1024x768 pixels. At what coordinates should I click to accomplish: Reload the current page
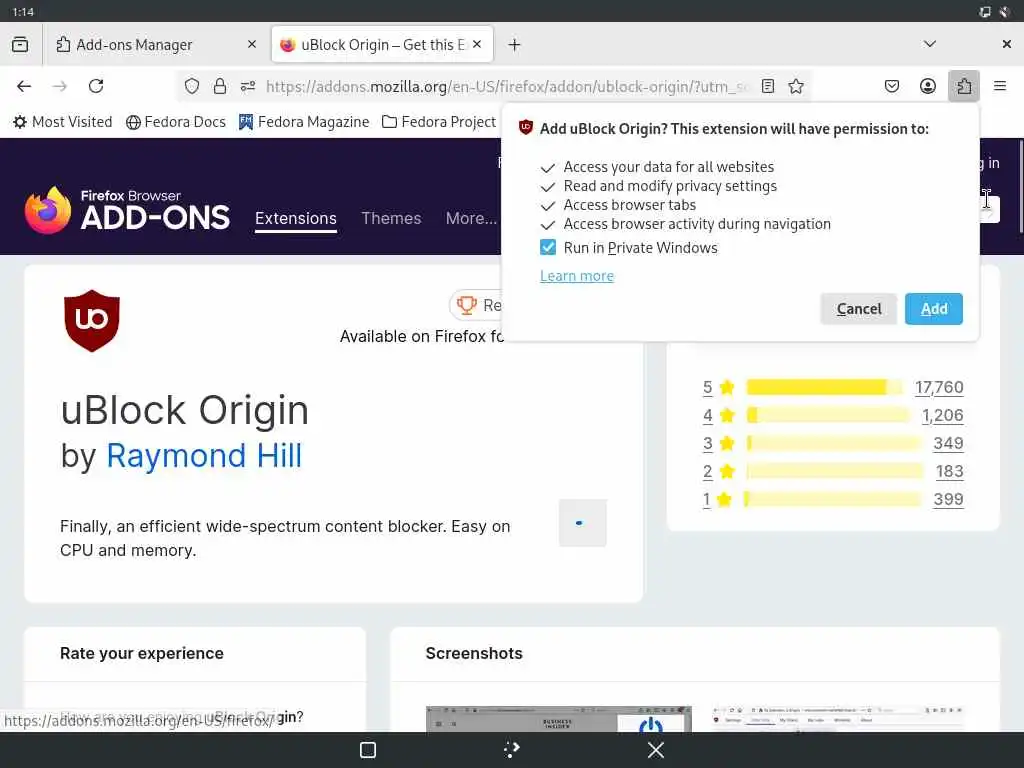(x=96, y=86)
